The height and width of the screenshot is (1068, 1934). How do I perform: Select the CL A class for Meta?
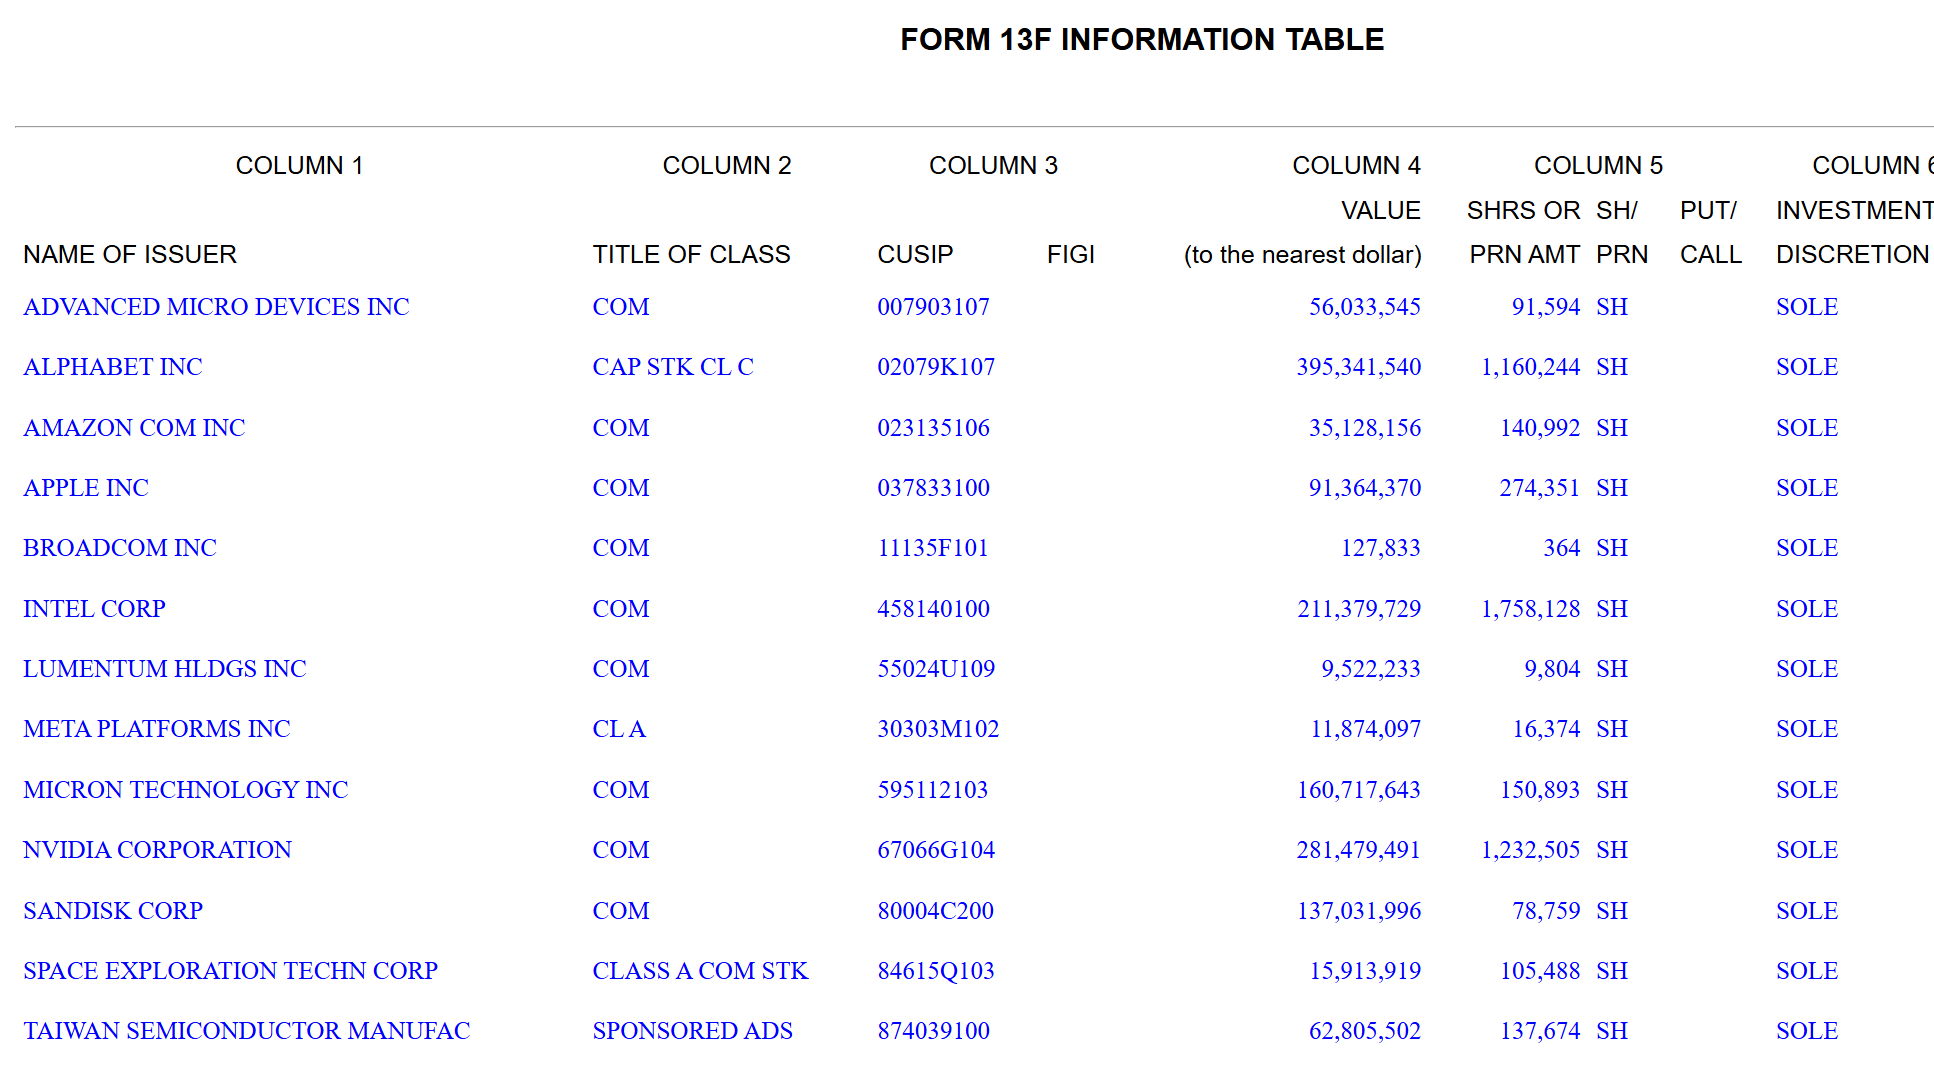[x=619, y=729]
